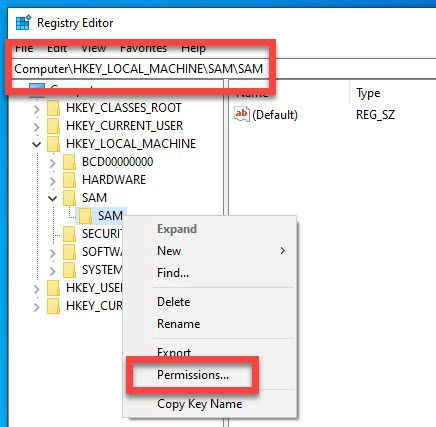Image resolution: width=436 pixels, height=427 pixels.
Task: Click the Registry Editor app icon in title bar
Action: tap(23, 22)
